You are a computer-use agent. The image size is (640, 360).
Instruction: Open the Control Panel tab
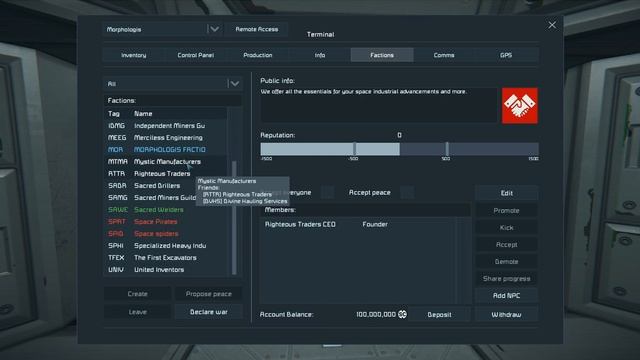coord(196,55)
